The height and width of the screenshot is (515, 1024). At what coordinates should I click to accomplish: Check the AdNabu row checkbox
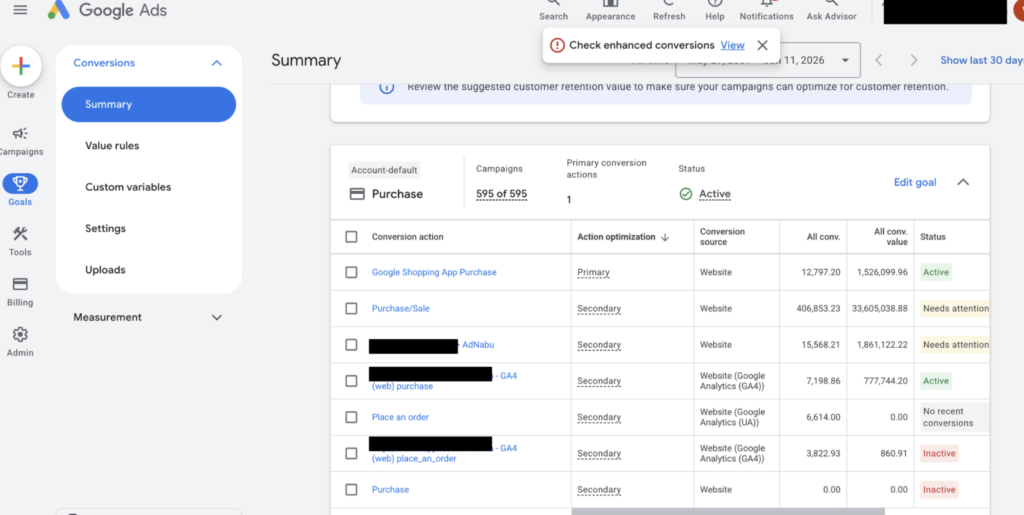[351, 345]
